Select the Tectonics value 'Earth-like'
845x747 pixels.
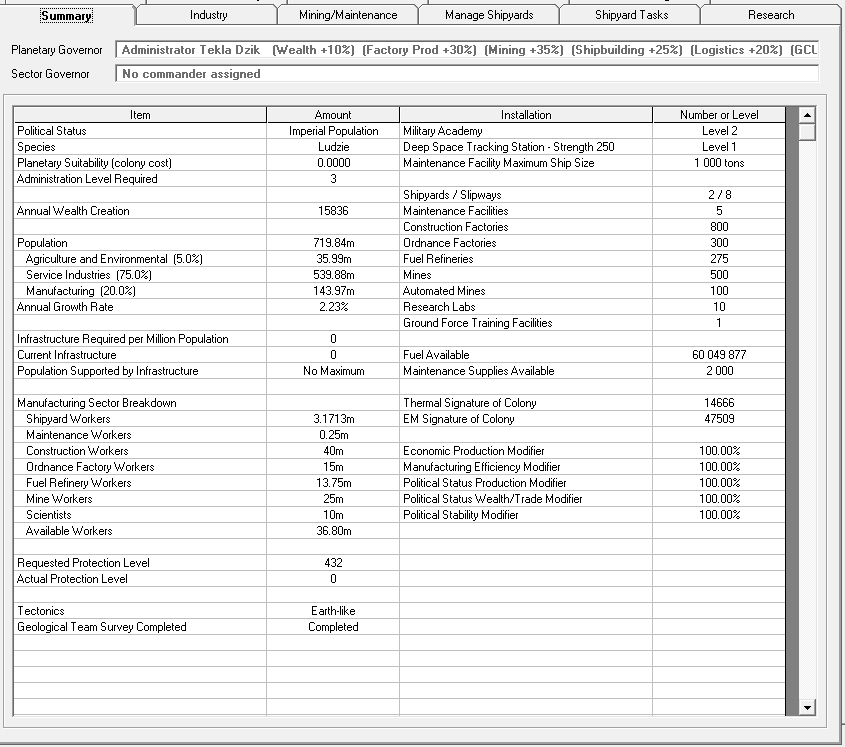pyautogui.click(x=333, y=611)
